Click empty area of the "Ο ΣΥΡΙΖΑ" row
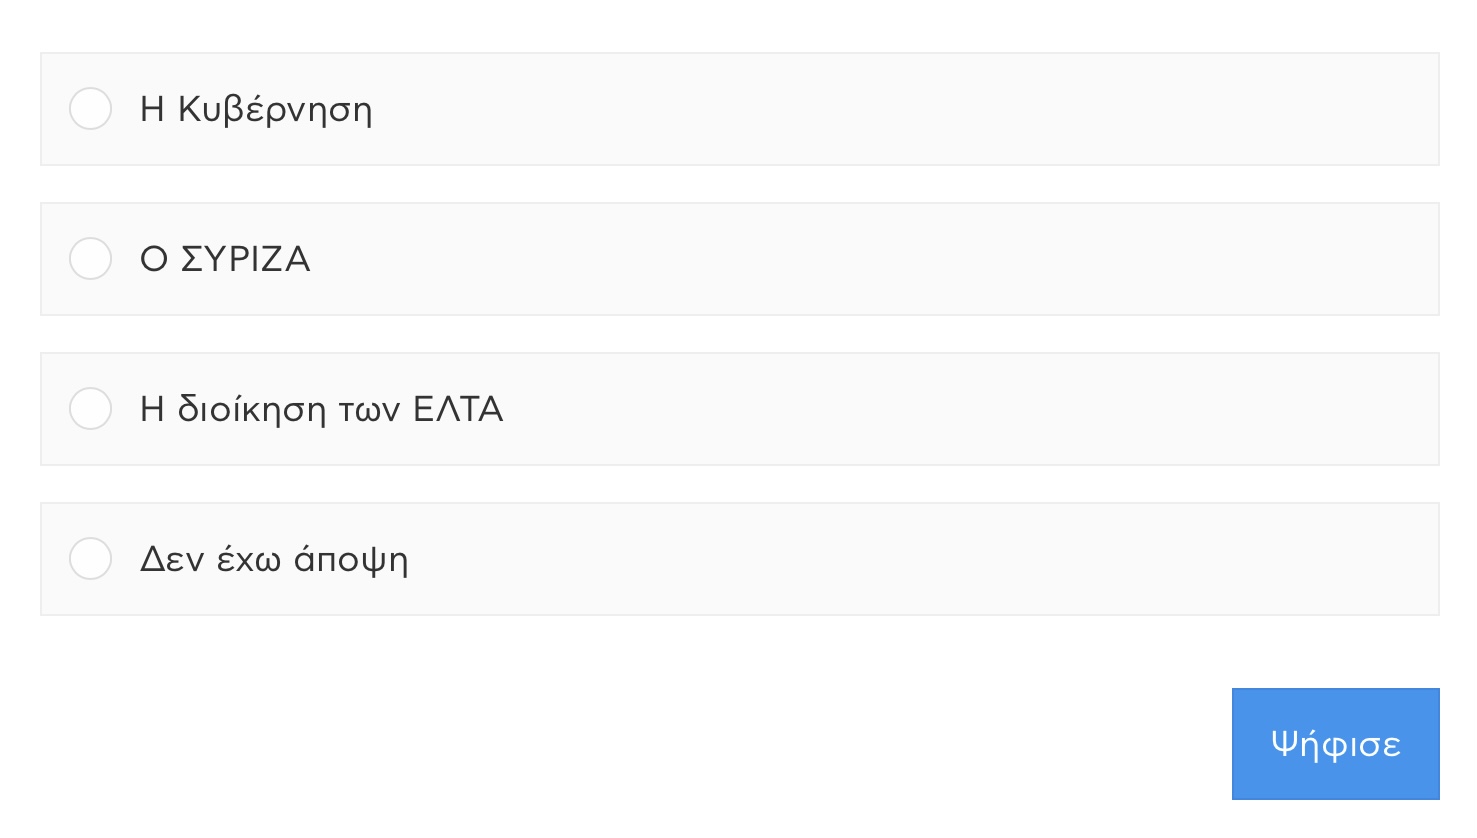This screenshot has height=838, width=1477. click(x=900, y=260)
